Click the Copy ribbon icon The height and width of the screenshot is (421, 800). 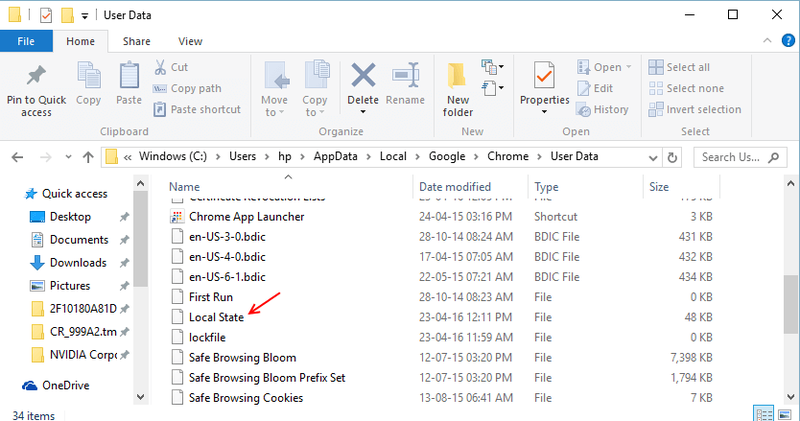click(x=89, y=77)
